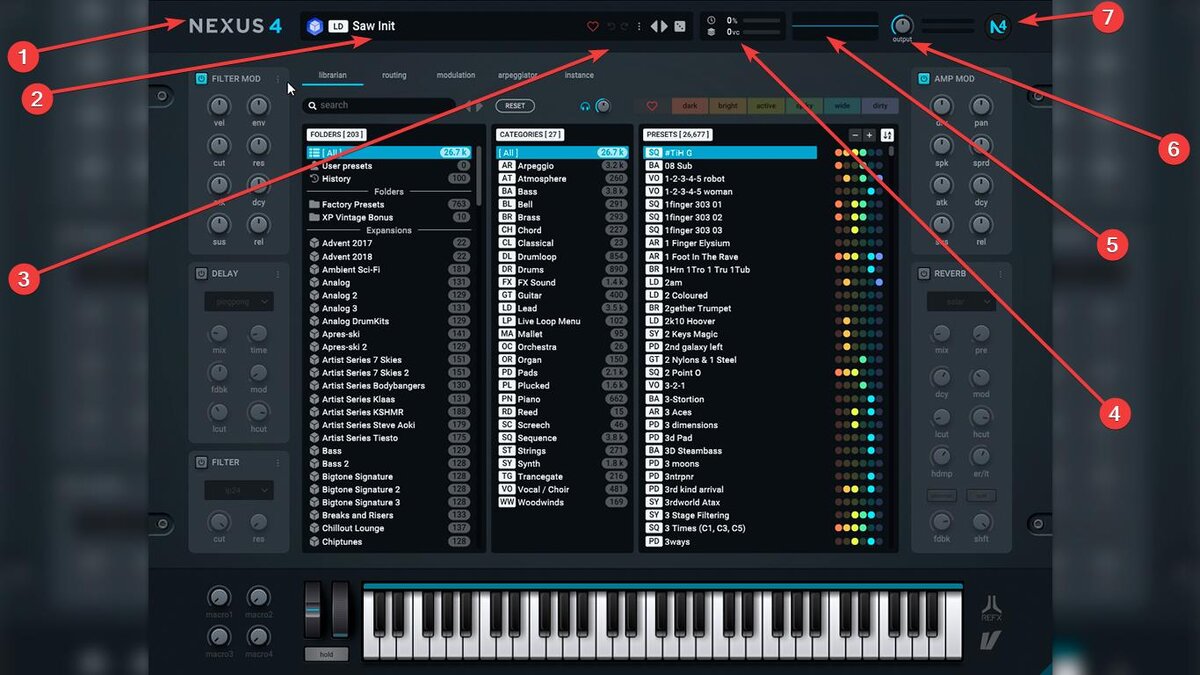The height and width of the screenshot is (675, 1200).
Task: Open the REVERB three-dot options
Action: point(1000,273)
